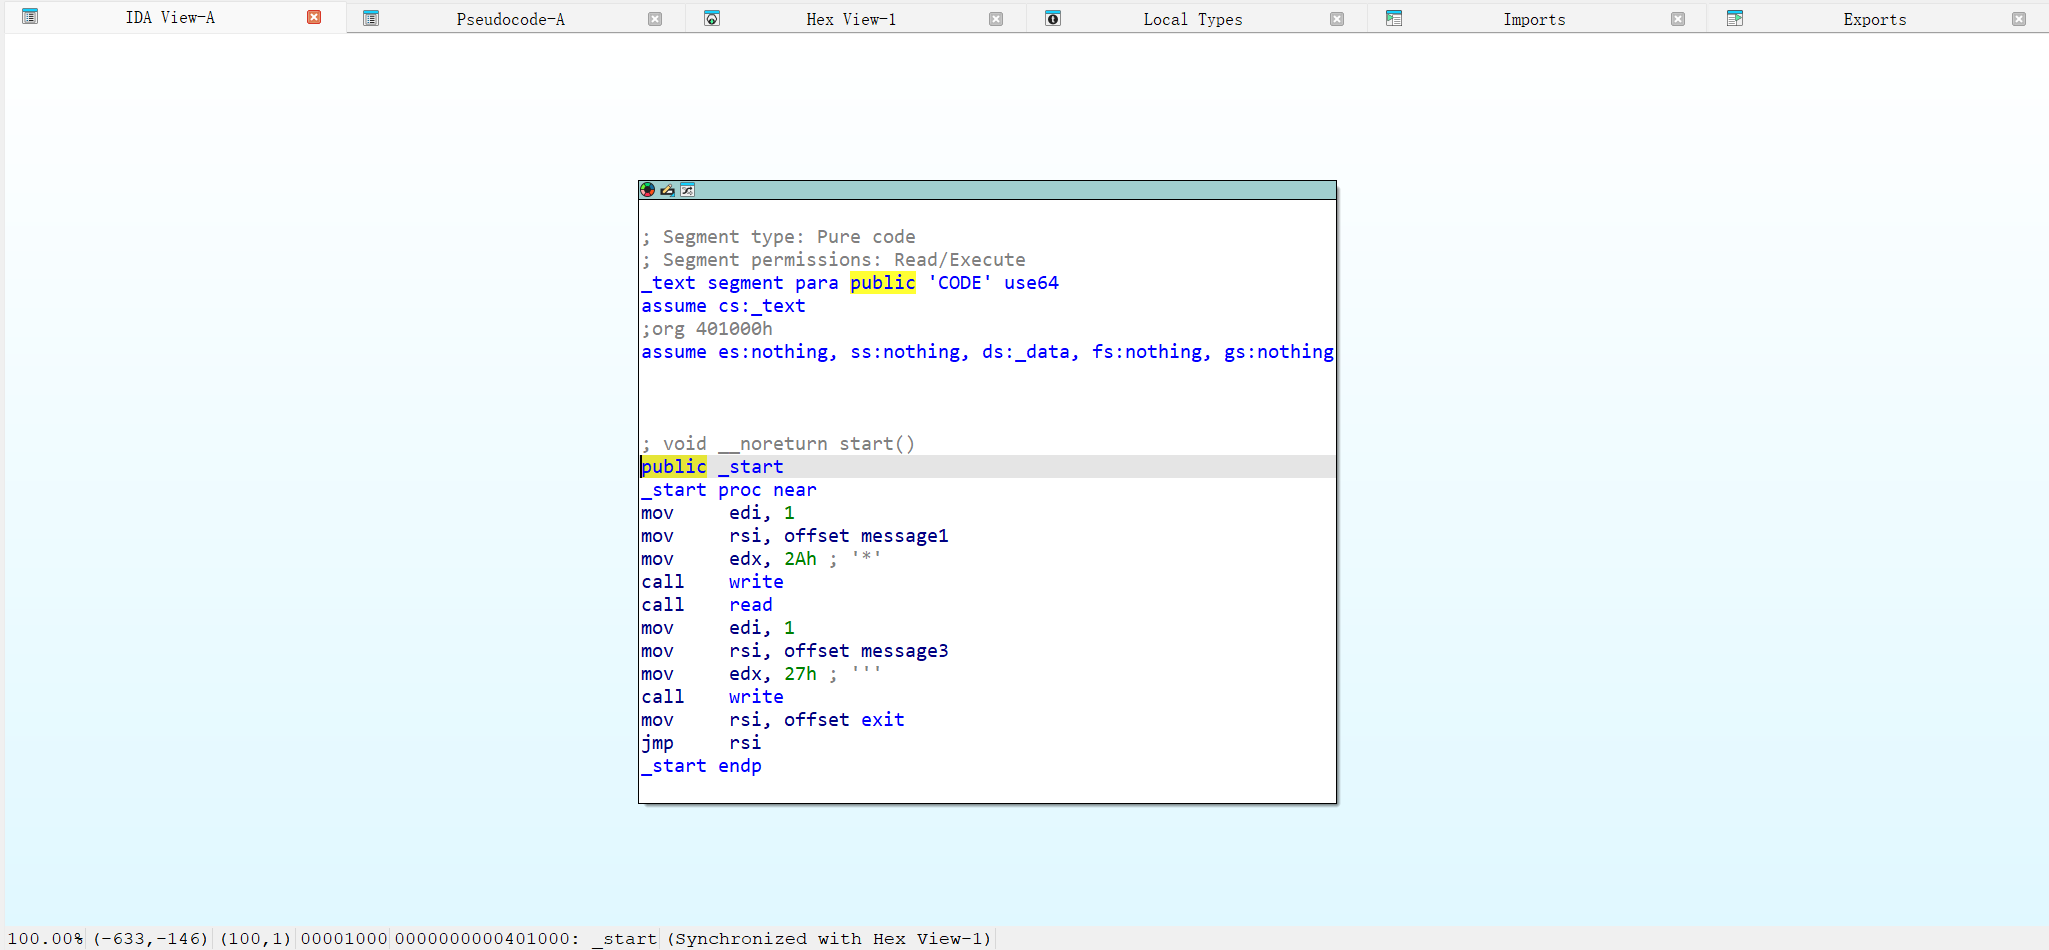Click the '_start endp' line

point(701,766)
